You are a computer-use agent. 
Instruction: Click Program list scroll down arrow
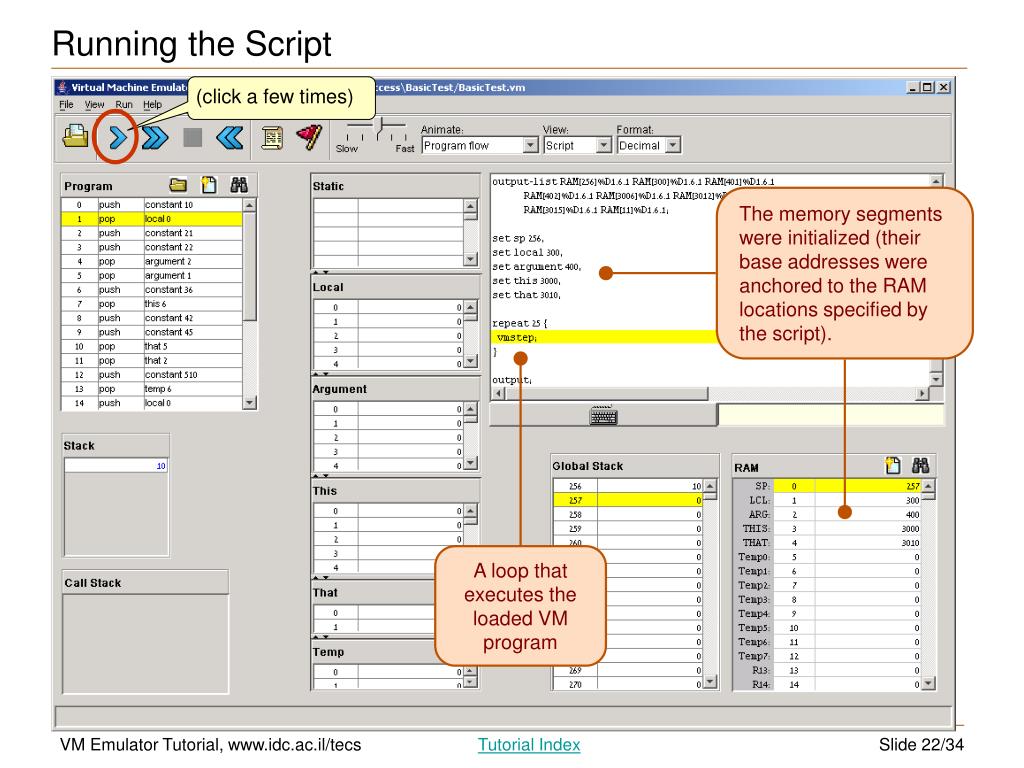249,403
